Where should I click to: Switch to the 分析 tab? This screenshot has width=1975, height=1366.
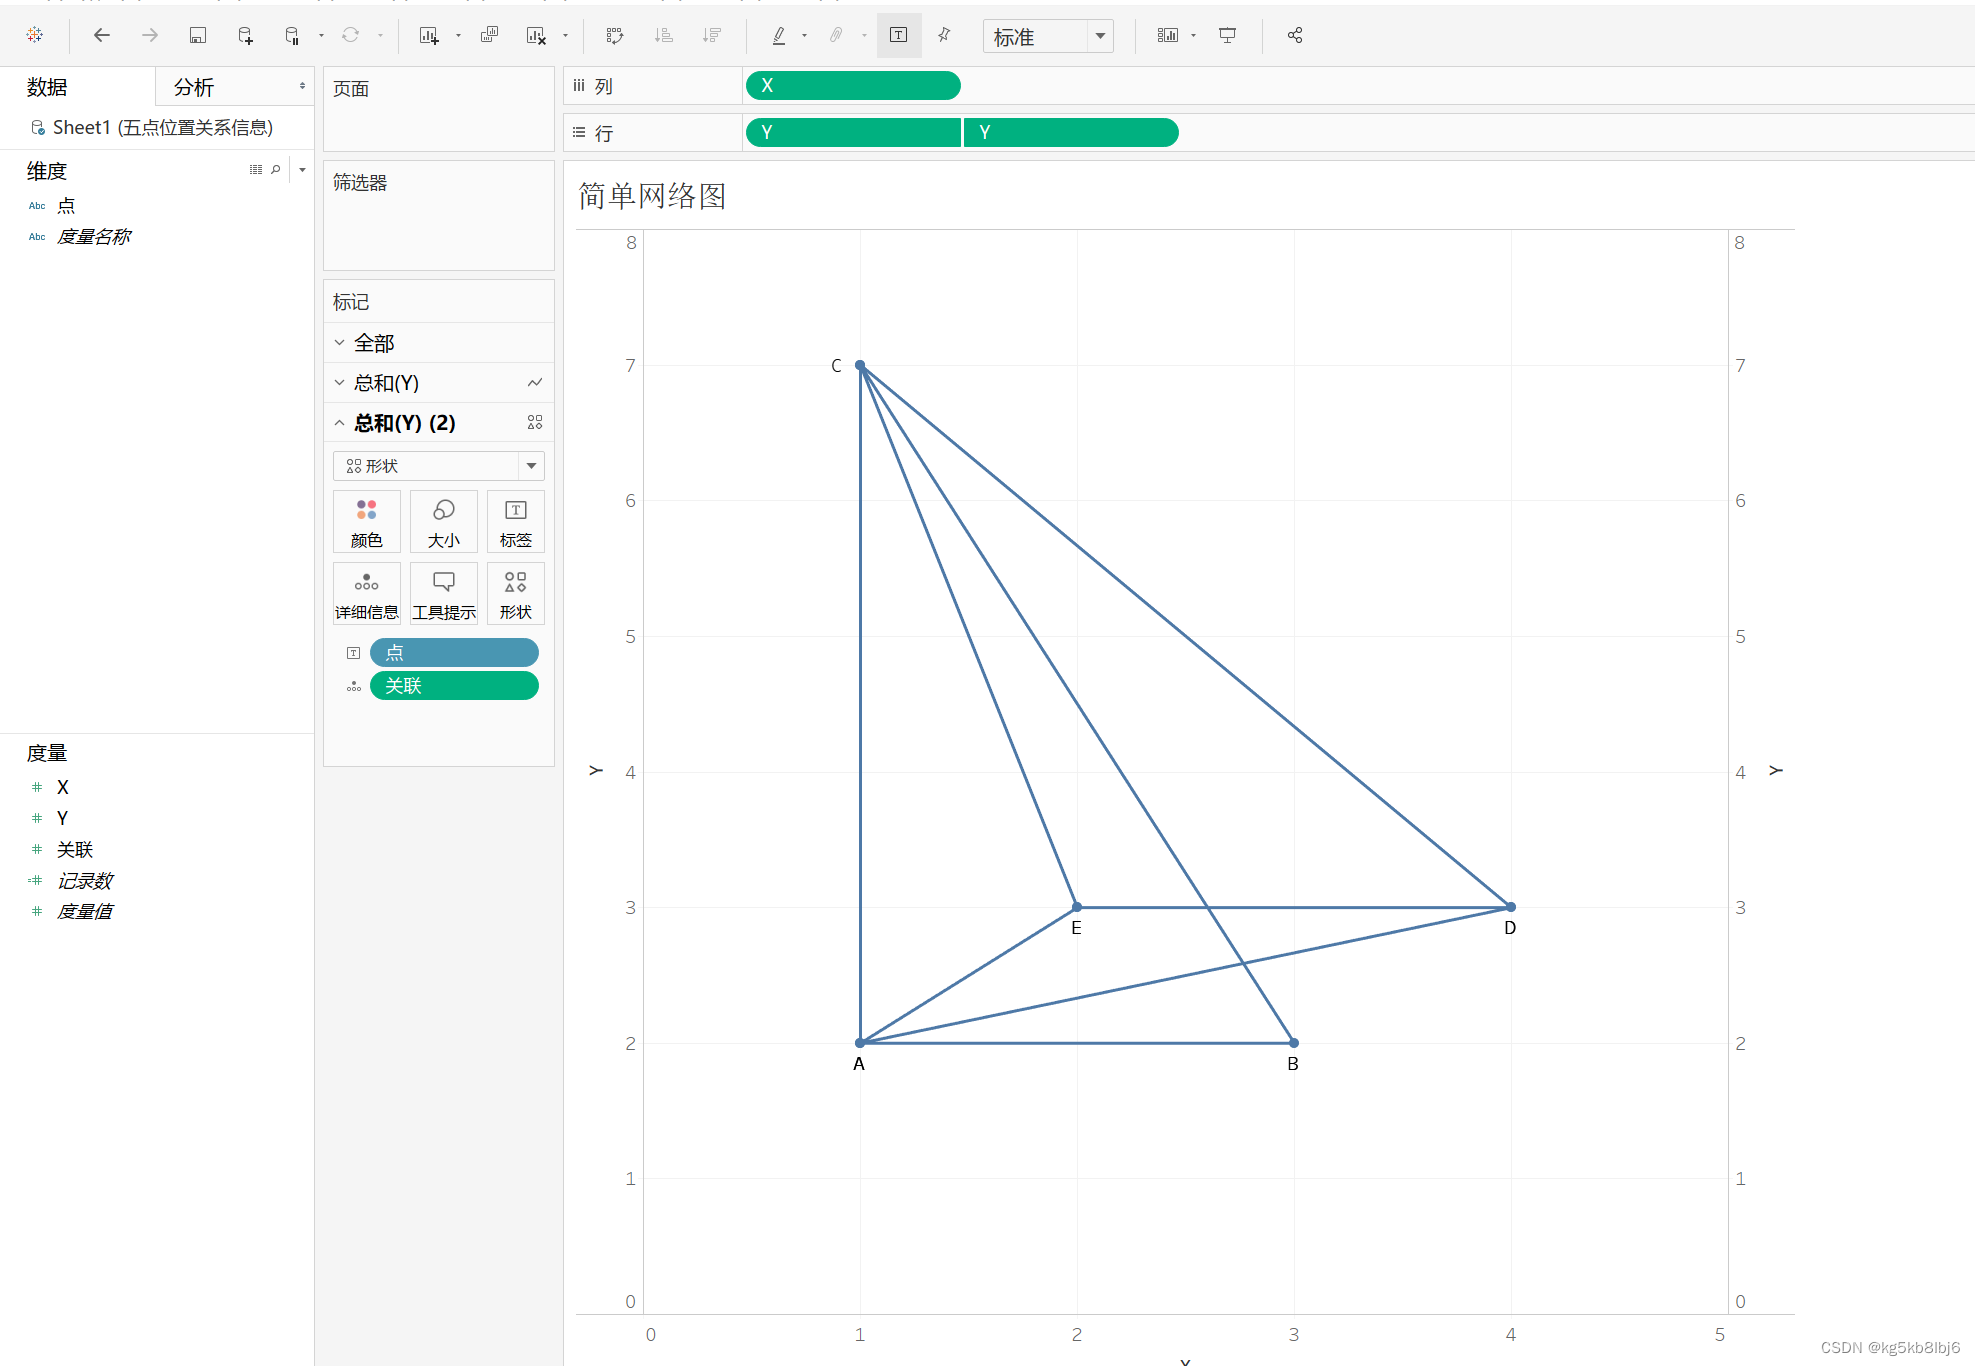point(194,87)
